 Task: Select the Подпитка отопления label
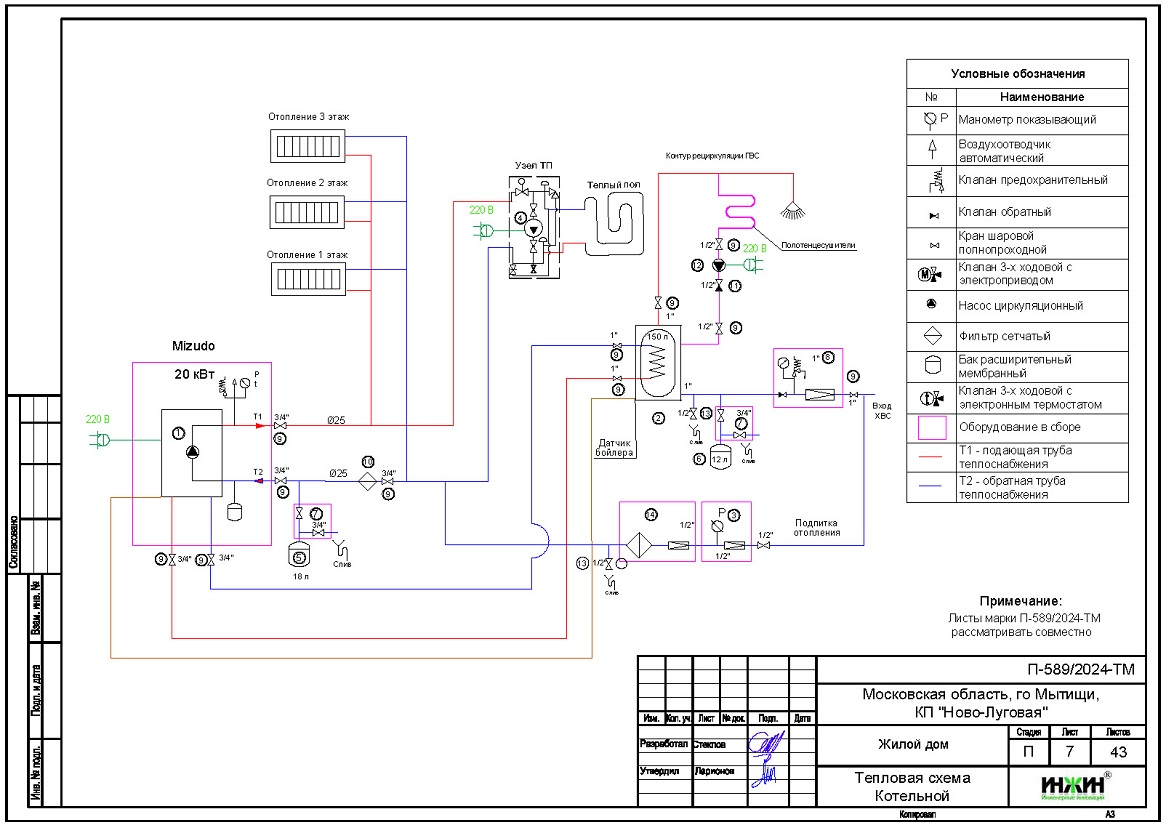(817, 527)
